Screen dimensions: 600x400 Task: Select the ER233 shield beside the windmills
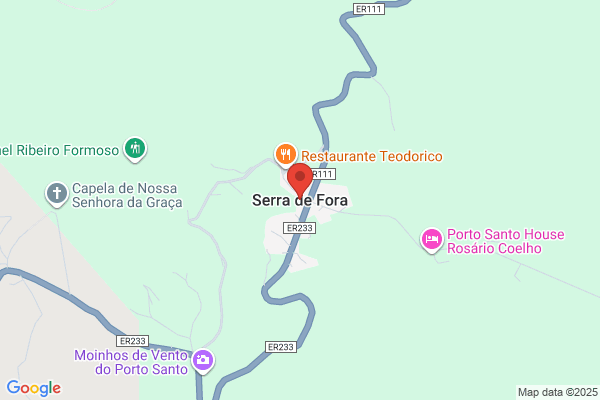(132, 341)
